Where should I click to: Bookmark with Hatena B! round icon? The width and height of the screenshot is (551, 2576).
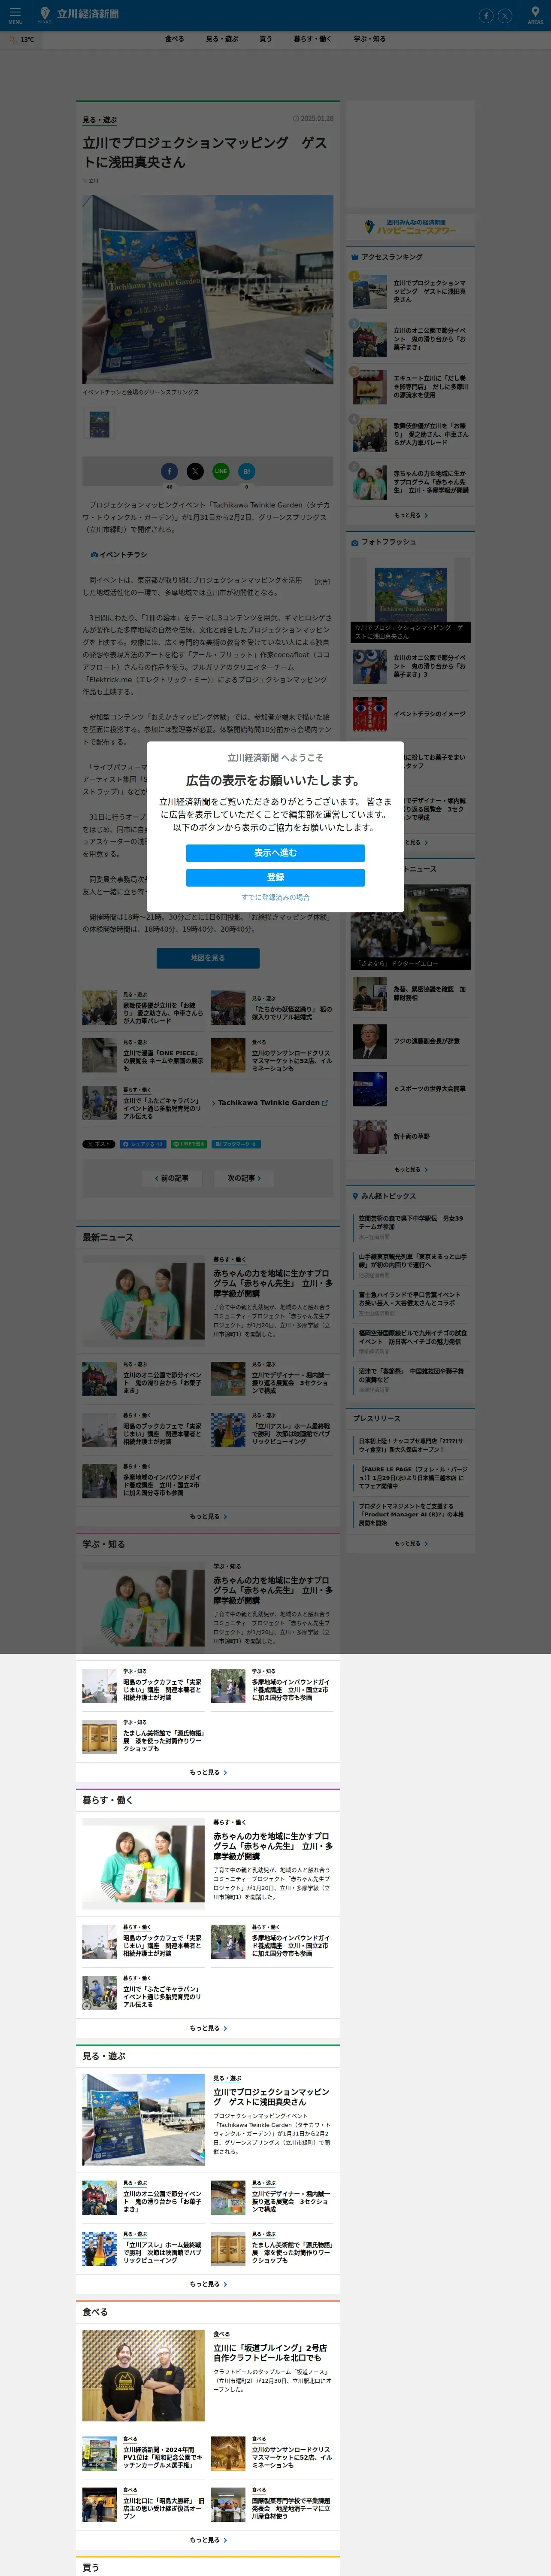pyautogui.click(x=247, y=471)
